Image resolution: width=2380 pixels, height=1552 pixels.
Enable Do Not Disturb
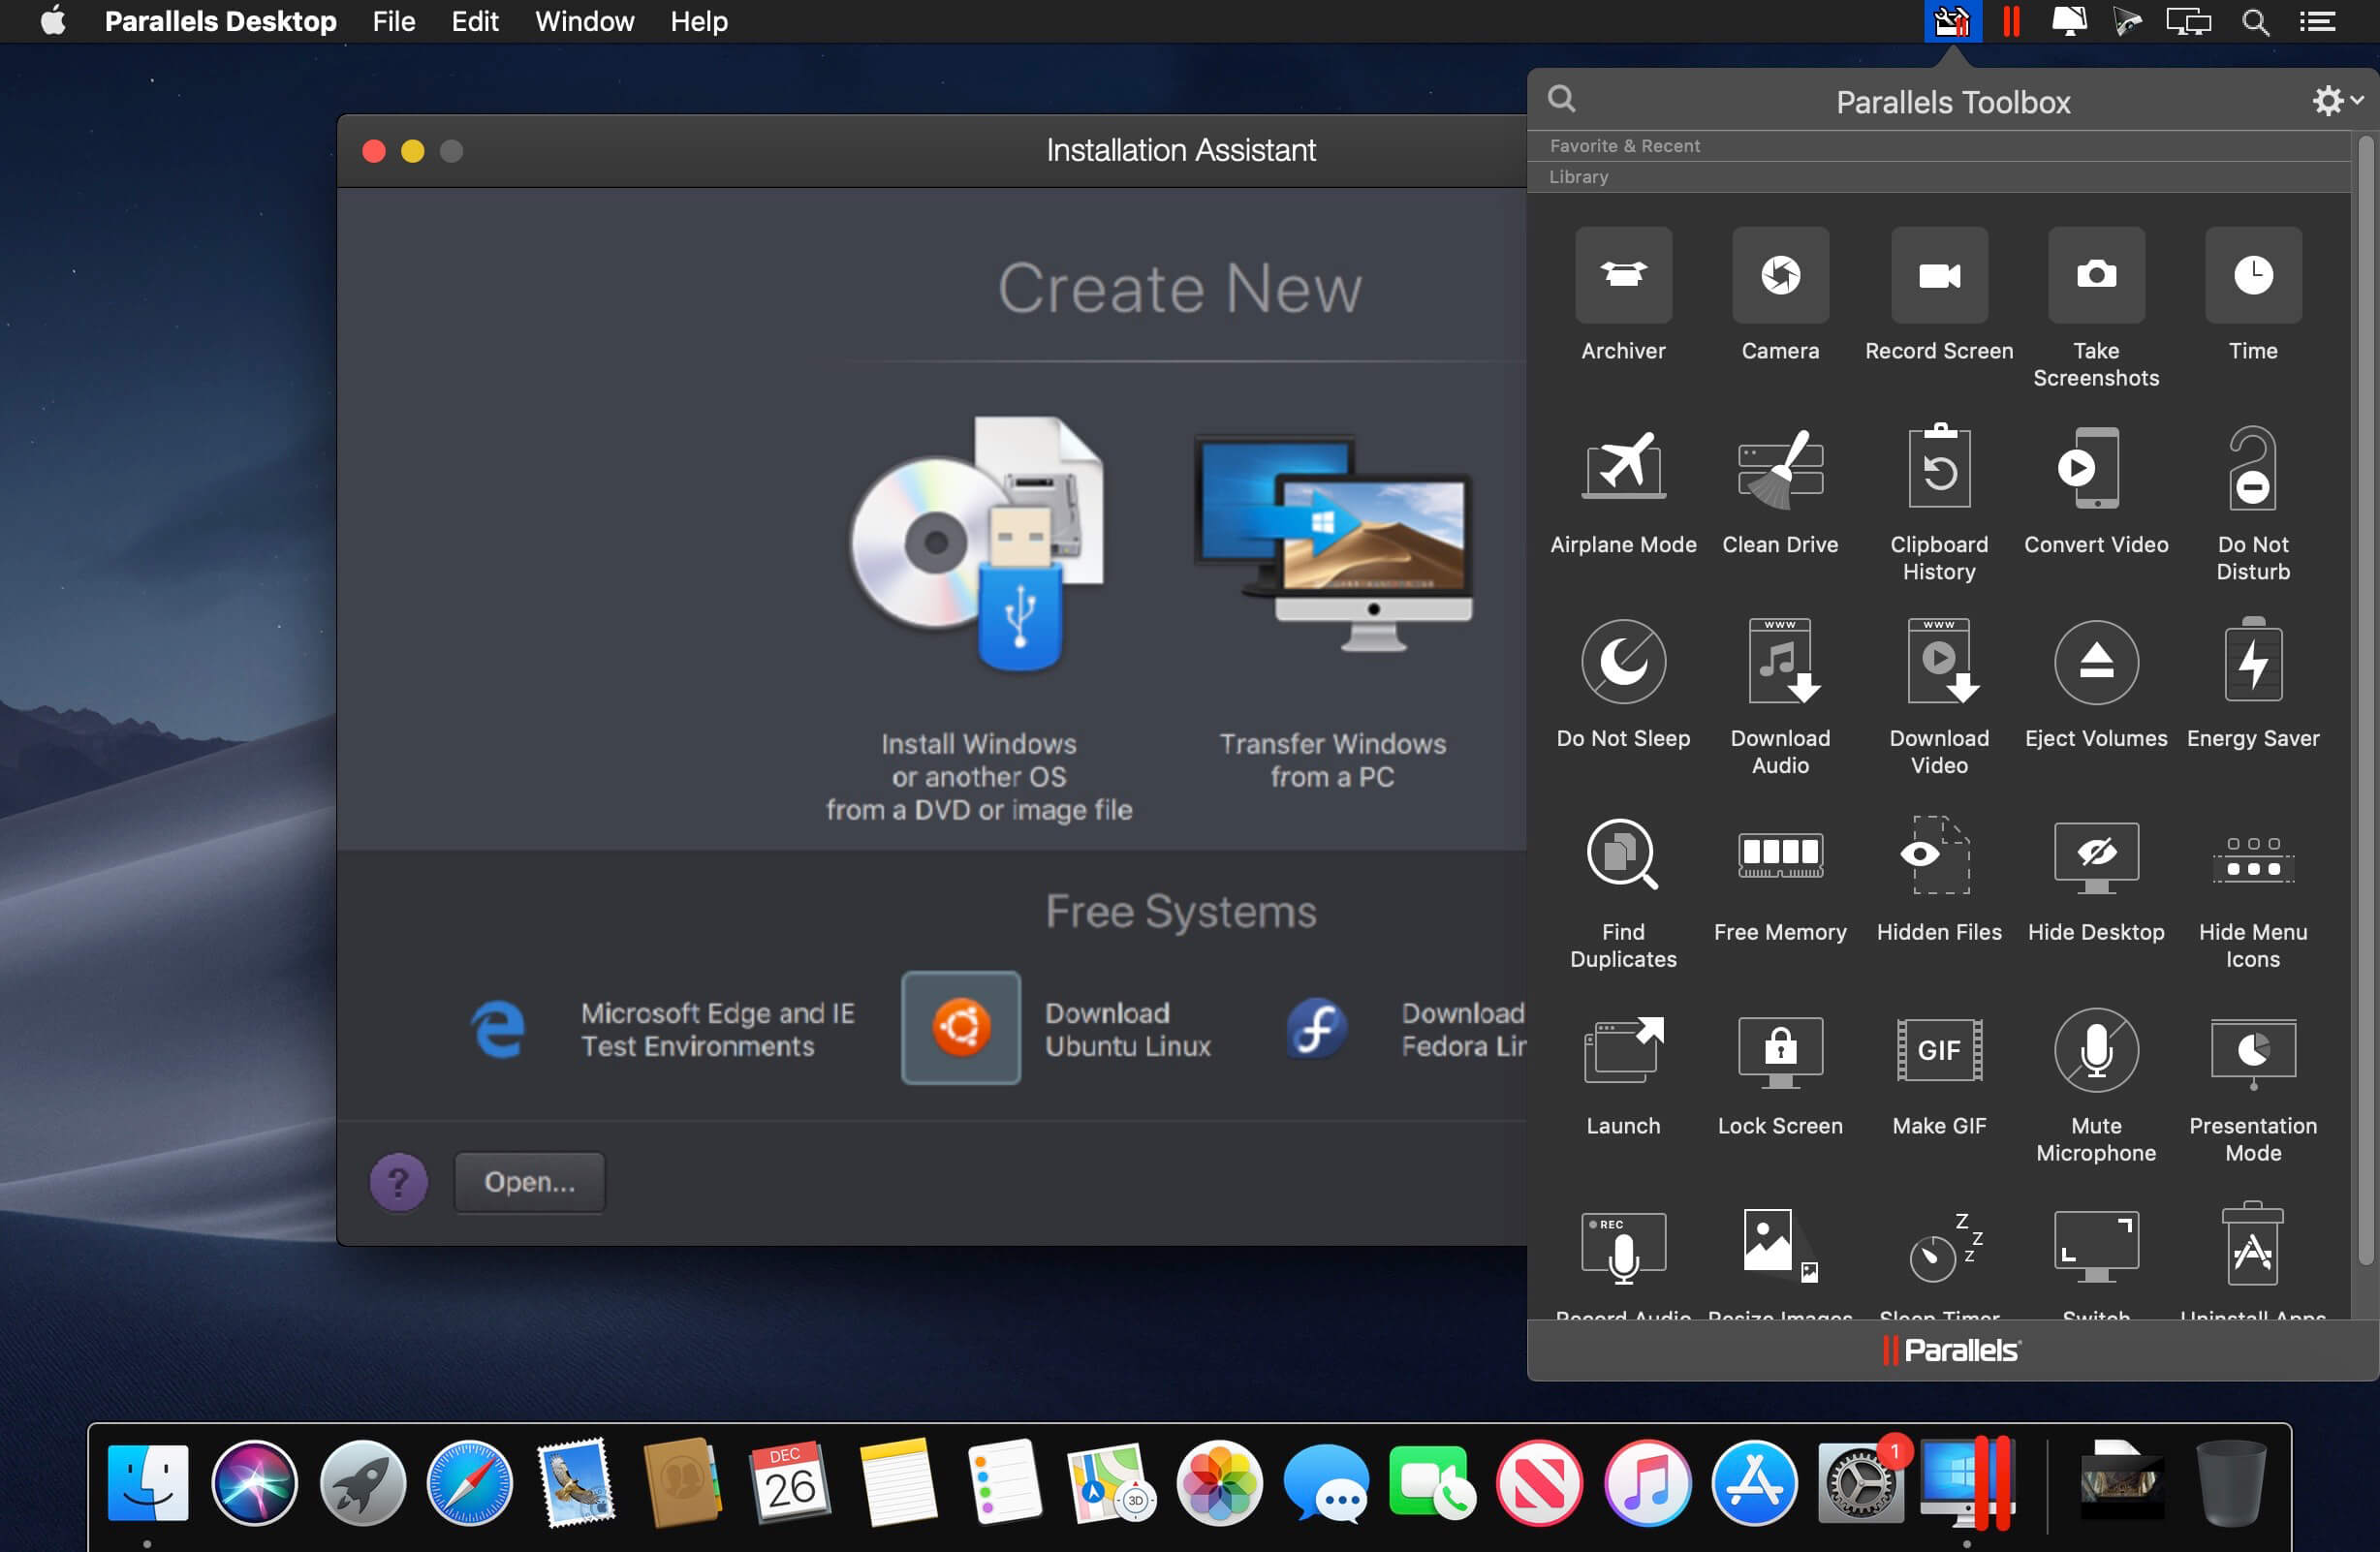(x=2252, y=468)
